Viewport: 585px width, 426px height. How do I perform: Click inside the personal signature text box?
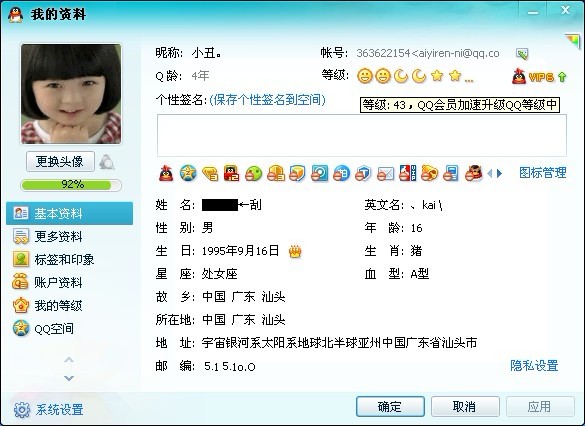(362, 135)
